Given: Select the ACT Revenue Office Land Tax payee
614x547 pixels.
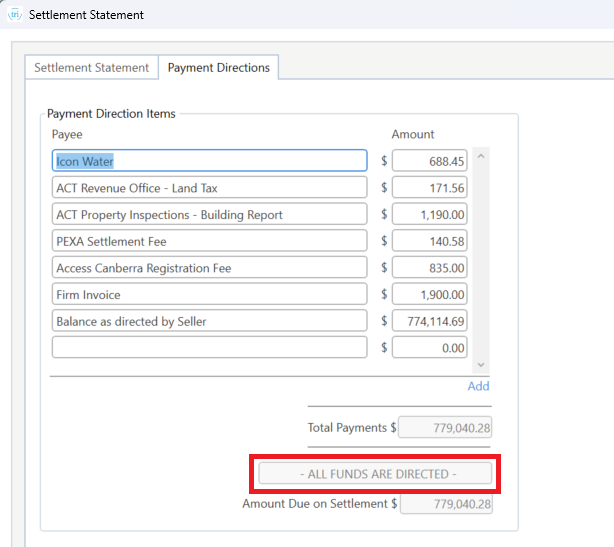Looking at the screenshot, I should [x=209, y=188].
